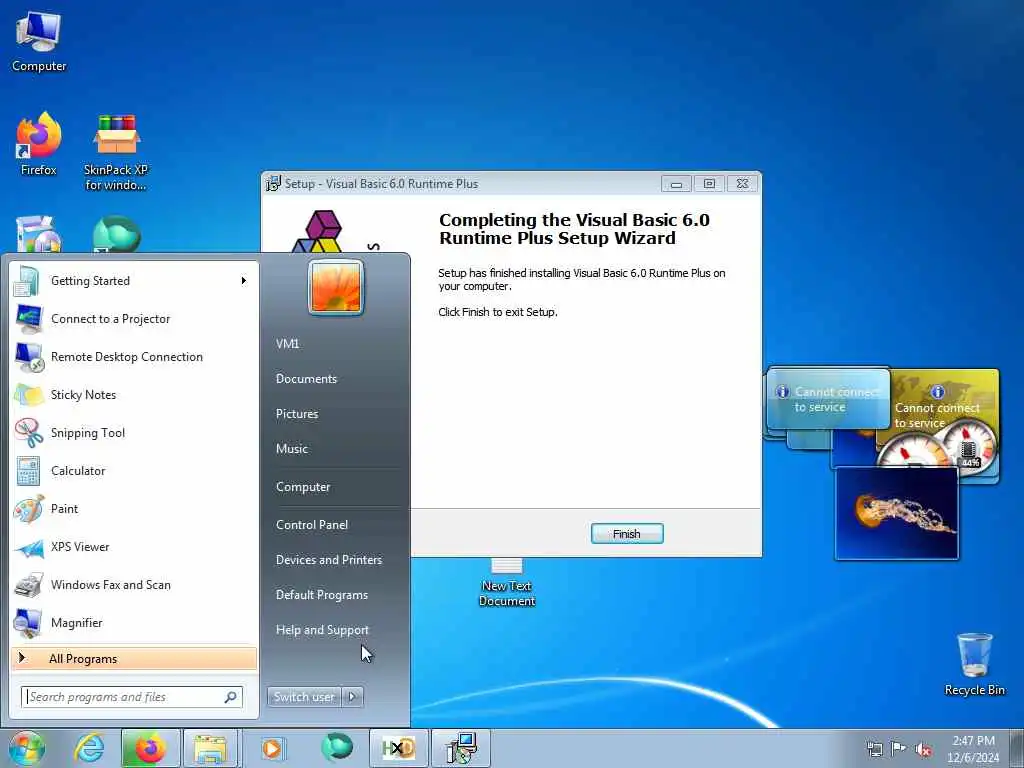
Task: Click the muted volume tray icon
Action: tap(923, 750)
